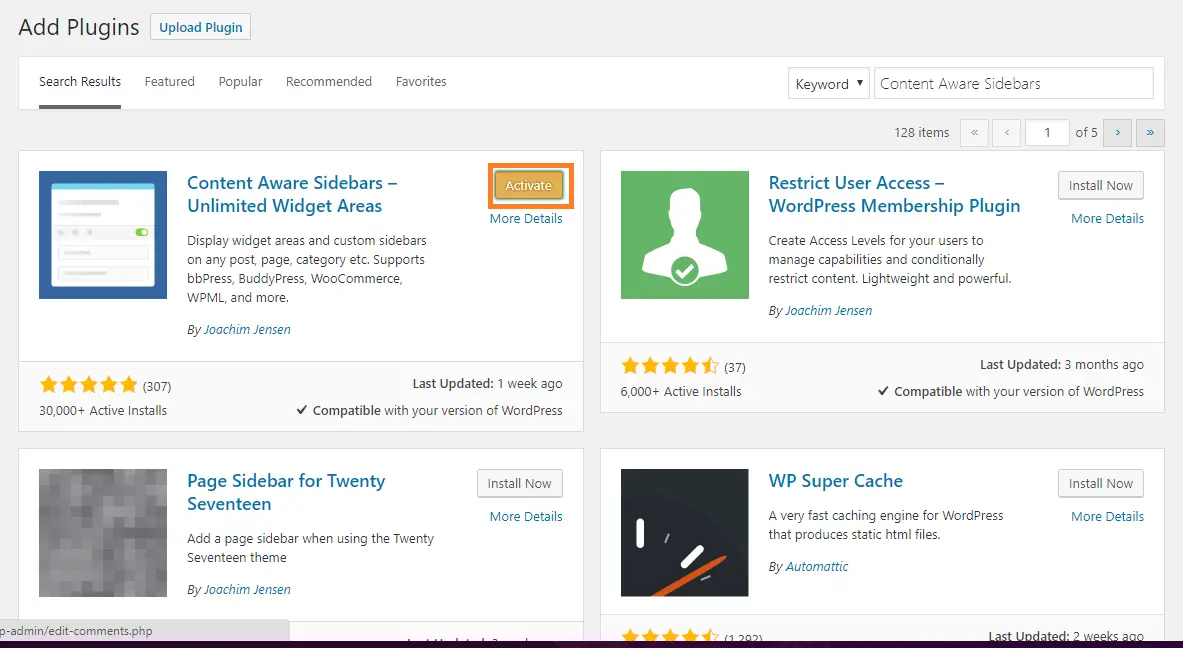
Task: Open the Favorites tab
Action: click(421, 81)
